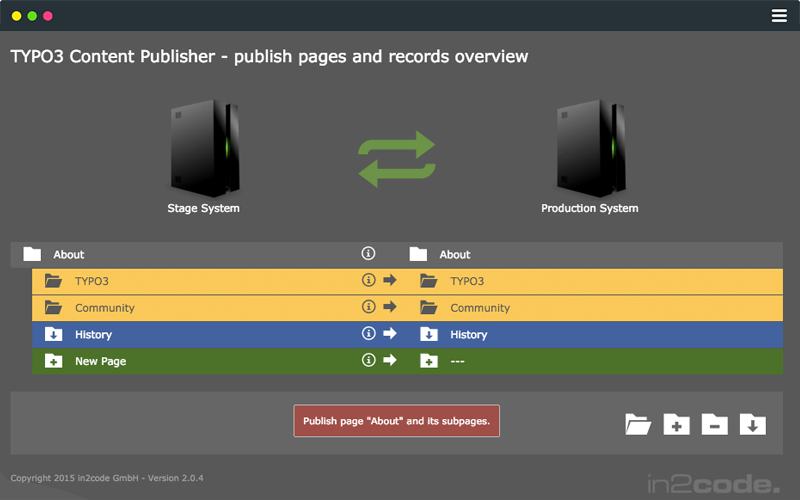Click the open folder icon in bottom toolbar

tap(638, 424)
